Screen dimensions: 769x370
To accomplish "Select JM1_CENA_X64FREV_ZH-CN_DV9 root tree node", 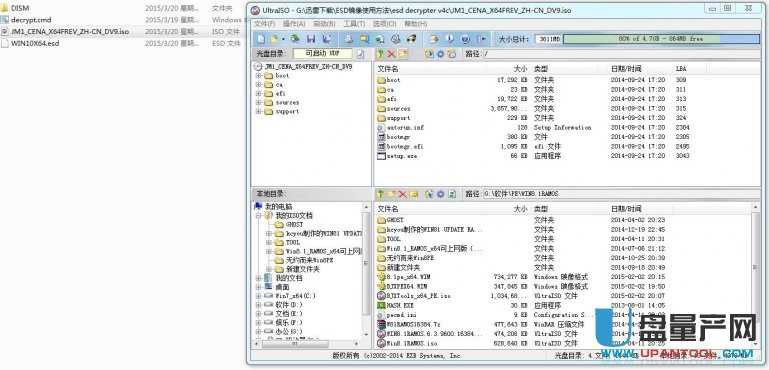I will [308, 66].
